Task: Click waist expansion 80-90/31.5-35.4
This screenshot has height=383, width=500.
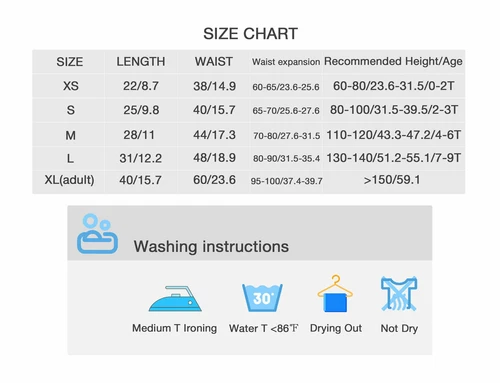Action: pos(286,159)
